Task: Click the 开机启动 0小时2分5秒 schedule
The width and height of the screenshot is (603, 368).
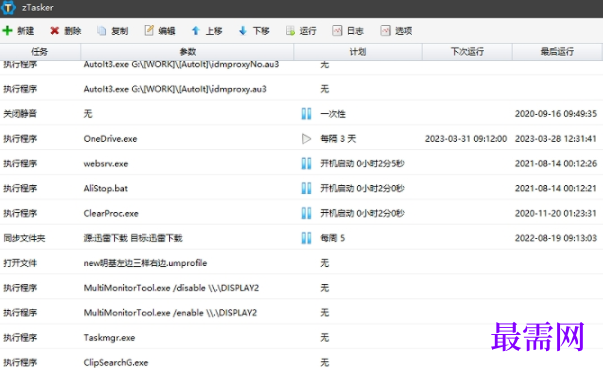Action: tap(362, 163)
